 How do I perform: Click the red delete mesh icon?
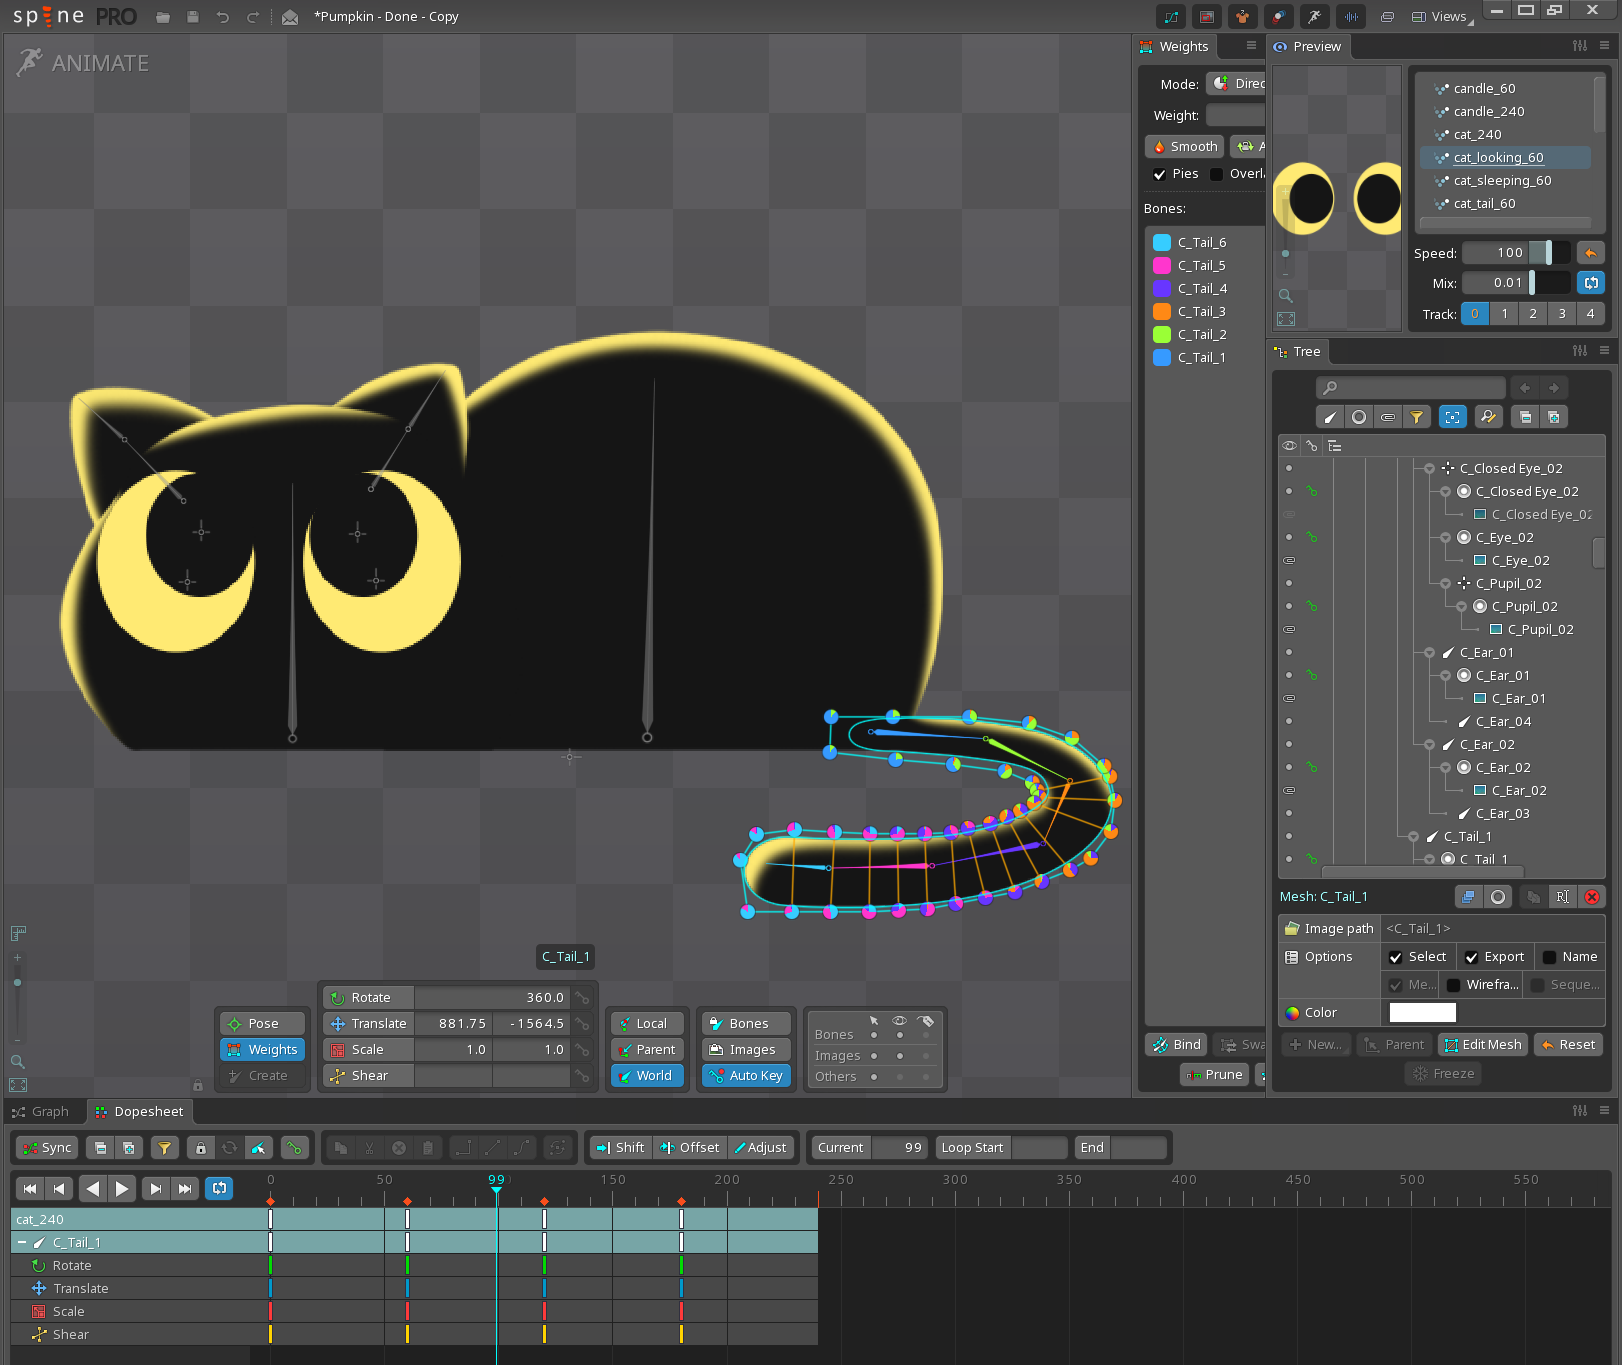tap(1592, 897)
